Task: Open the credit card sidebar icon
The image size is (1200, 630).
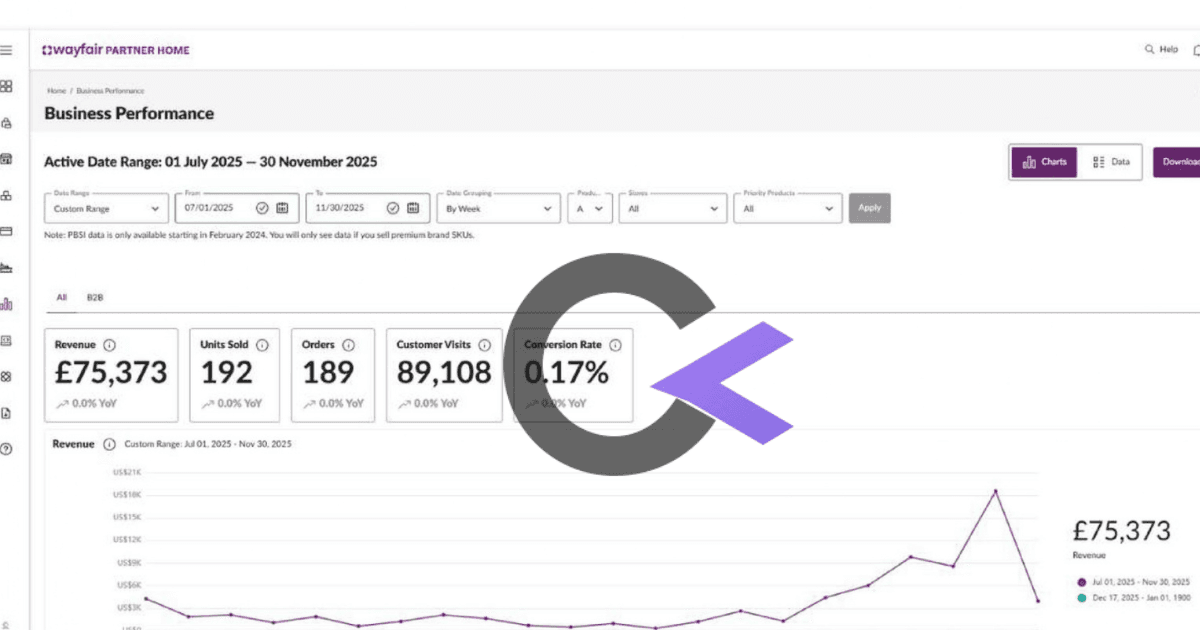Action: [x=6, y=231]
